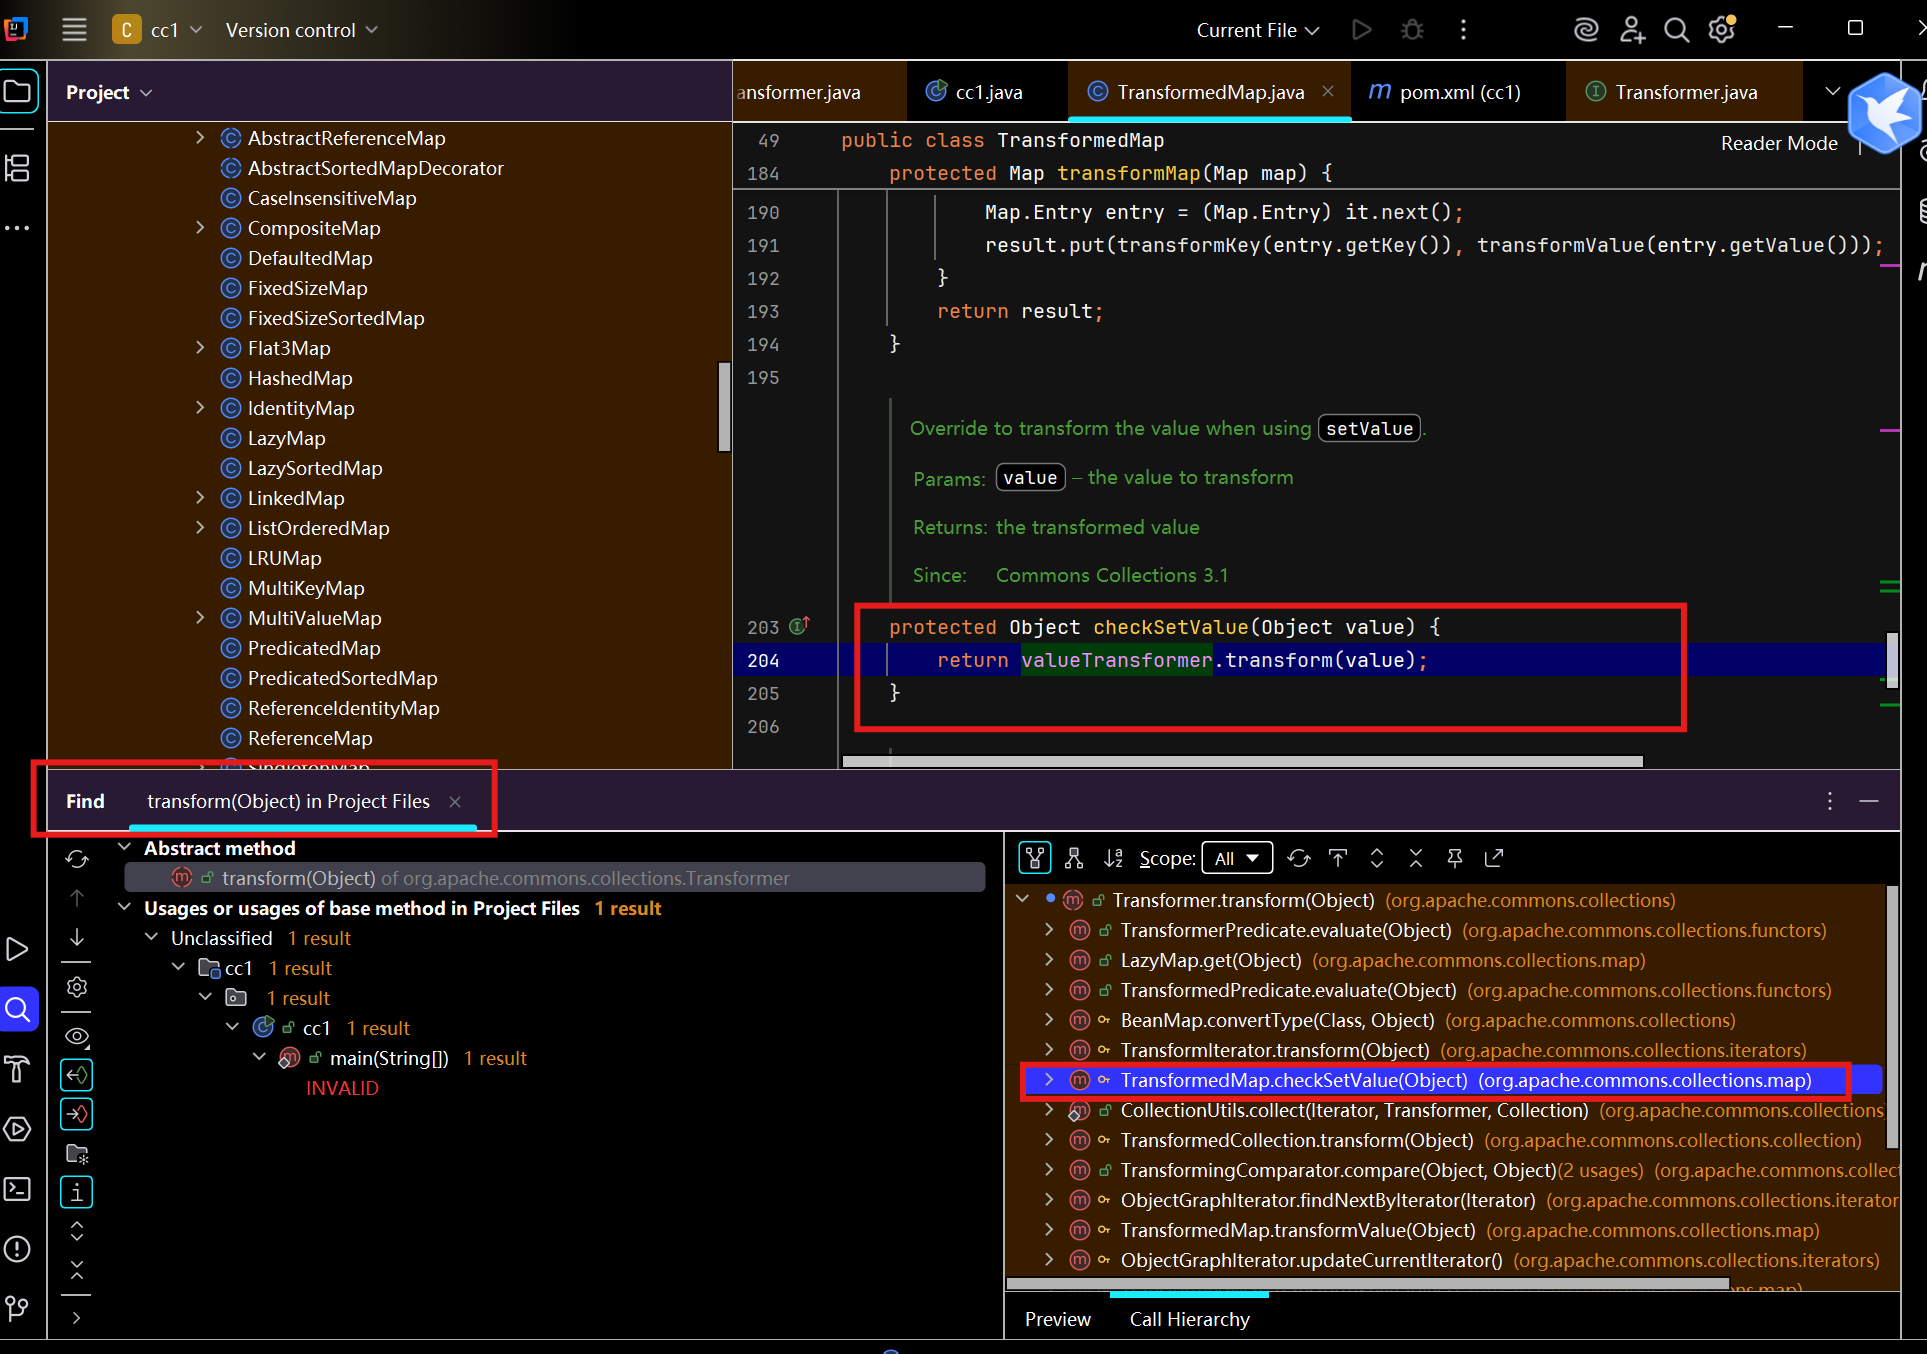1927x1354 pixels.
Task: Open the Version control menu
Action: tap(301, 30)
